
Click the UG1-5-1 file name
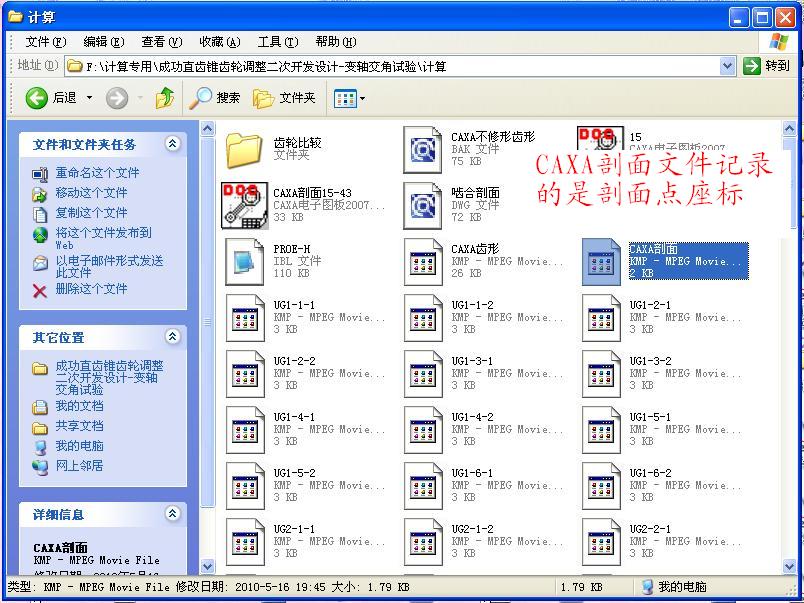[651, 417]
